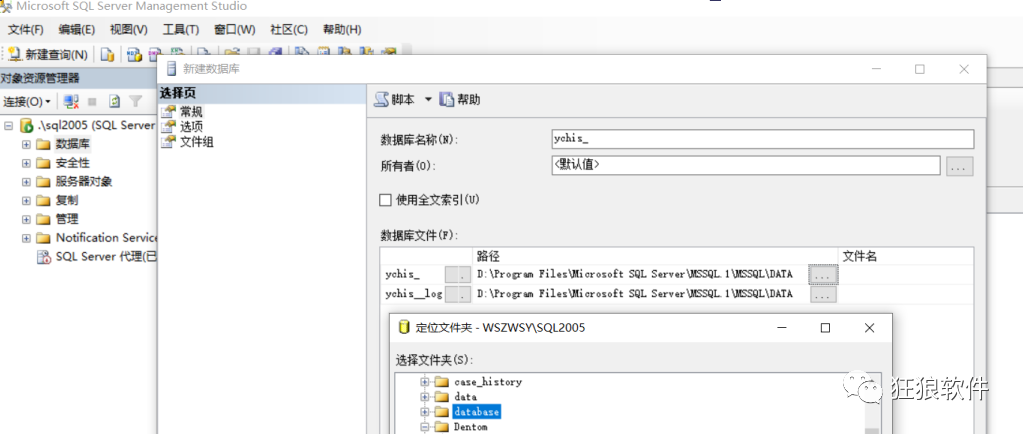This screenshot has width=1023, height=434.
Task: Click the data folder icon in folder picker
Action: pos(442,396)
